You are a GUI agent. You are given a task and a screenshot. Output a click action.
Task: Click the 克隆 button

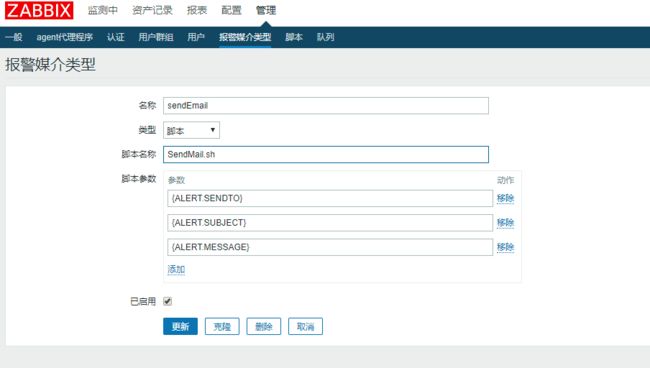pos(222,326)
